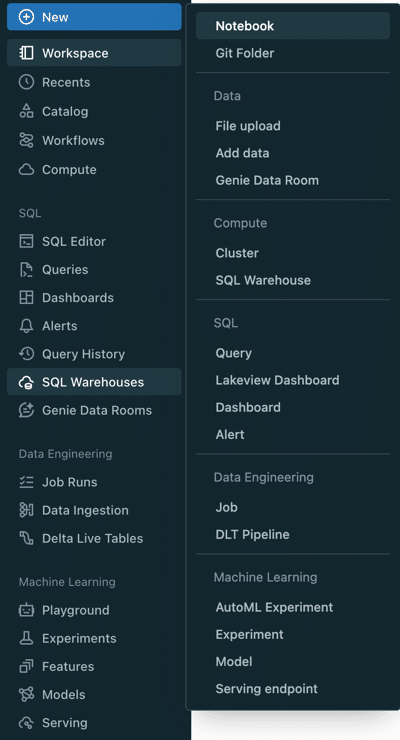This screenshot has height=740, width=400.
Task: Click the SQL Editor terminal icon
Action: [x=26, y=241]
